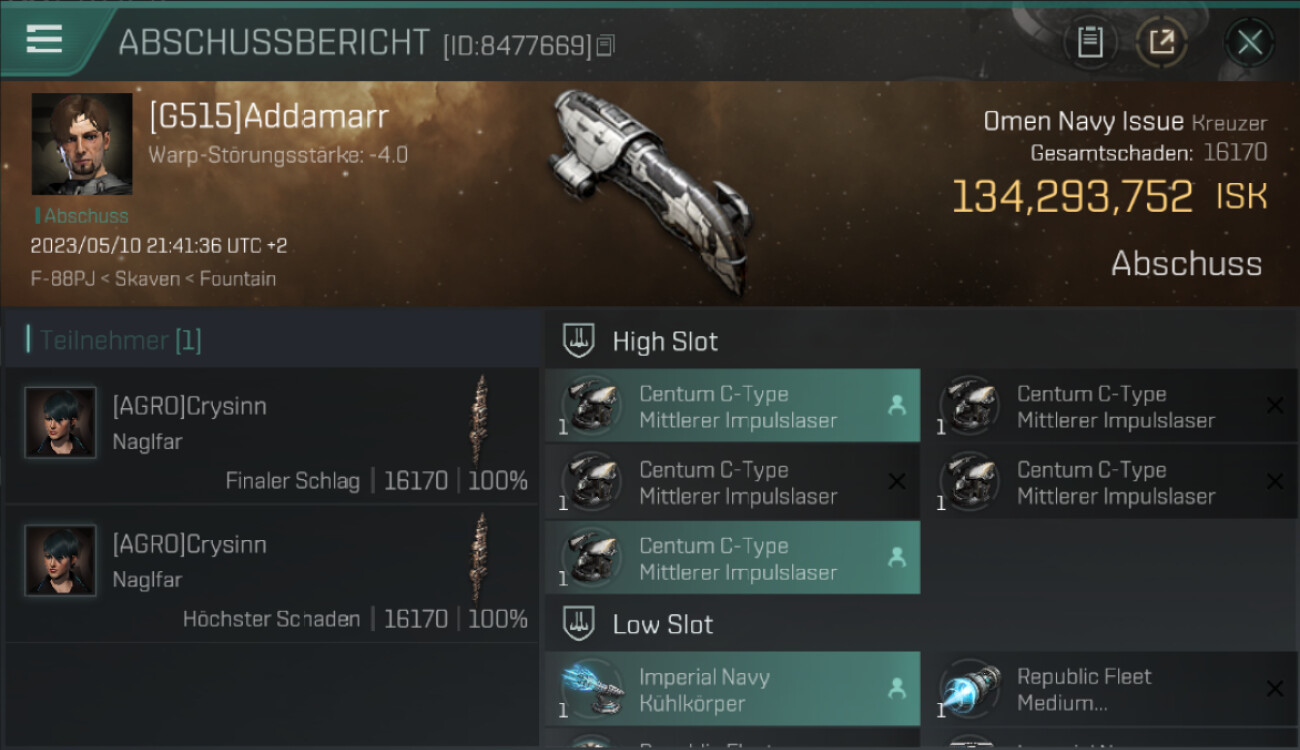Image resolution: width=1300 pixels, height=750 pixels.
Task: Click the Fountain region link
Action: click(238, 278)
